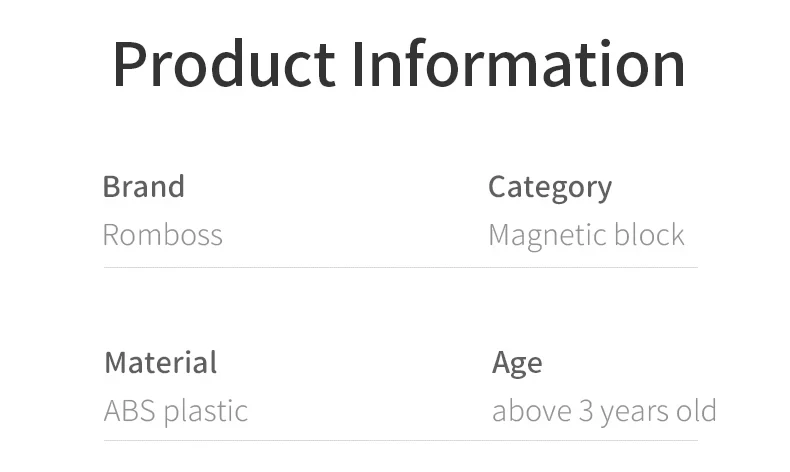Viewport: 790px width, 472px height.
Task: Select the "Category" field label
Action: point(549,187)
